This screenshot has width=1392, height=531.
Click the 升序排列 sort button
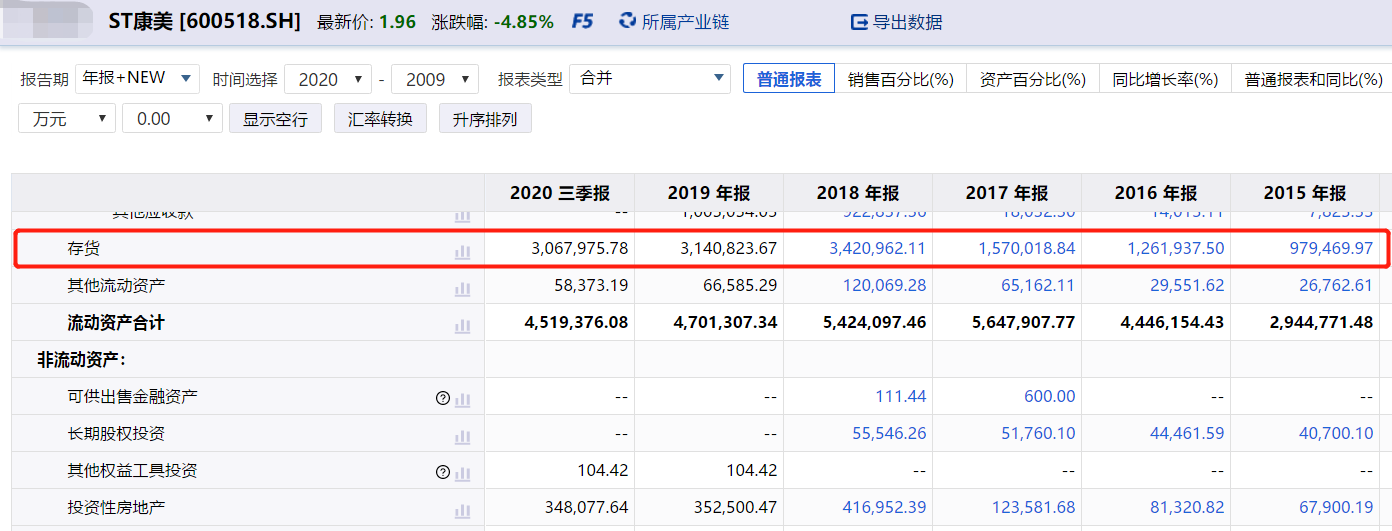[485, 119]
